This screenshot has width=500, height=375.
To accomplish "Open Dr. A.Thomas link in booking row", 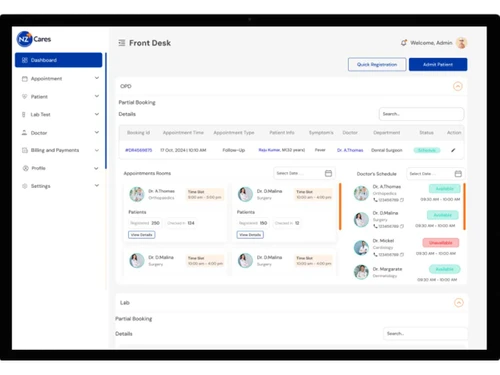I will [x=350, y=150].
